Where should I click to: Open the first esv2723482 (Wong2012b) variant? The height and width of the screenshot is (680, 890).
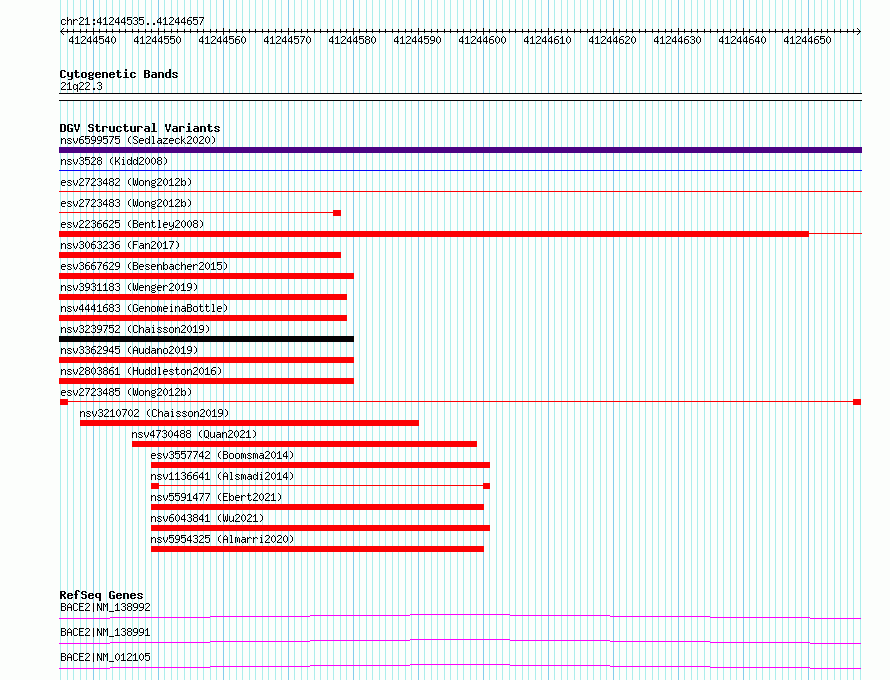pos(126,182)
